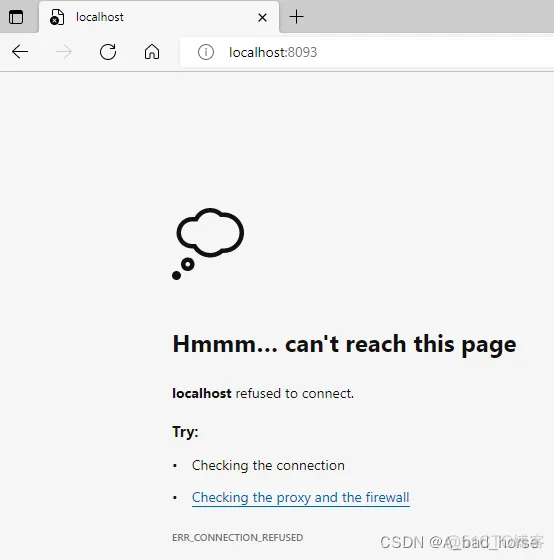The image size is (554, 560).
Task: Click the localhost:8093 address bar
Action: 367,52
